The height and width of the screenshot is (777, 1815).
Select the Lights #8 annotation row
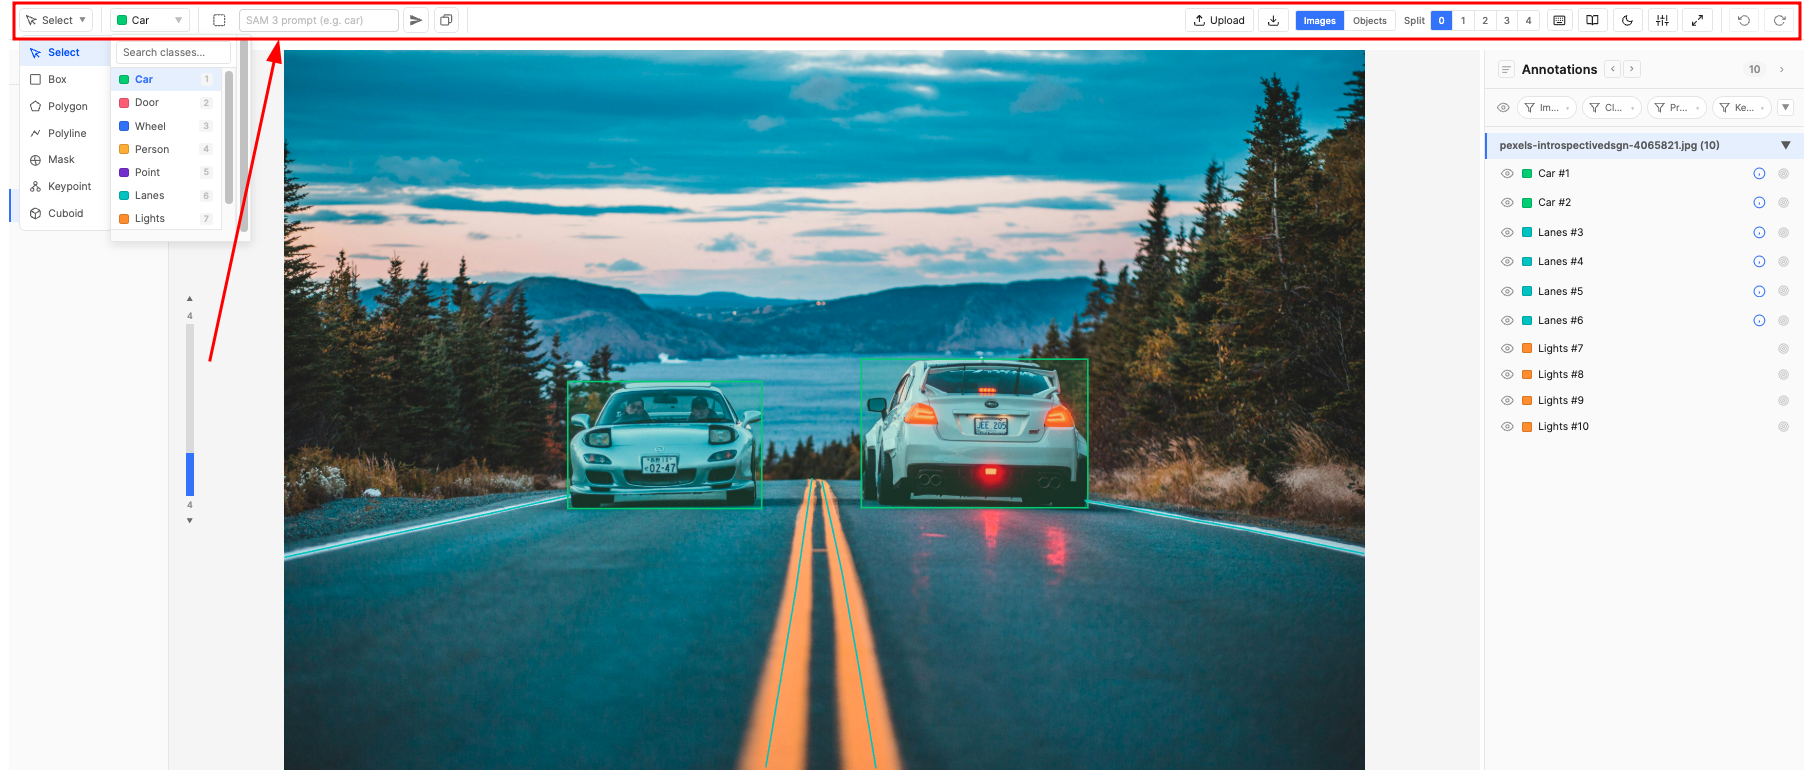1645,375
